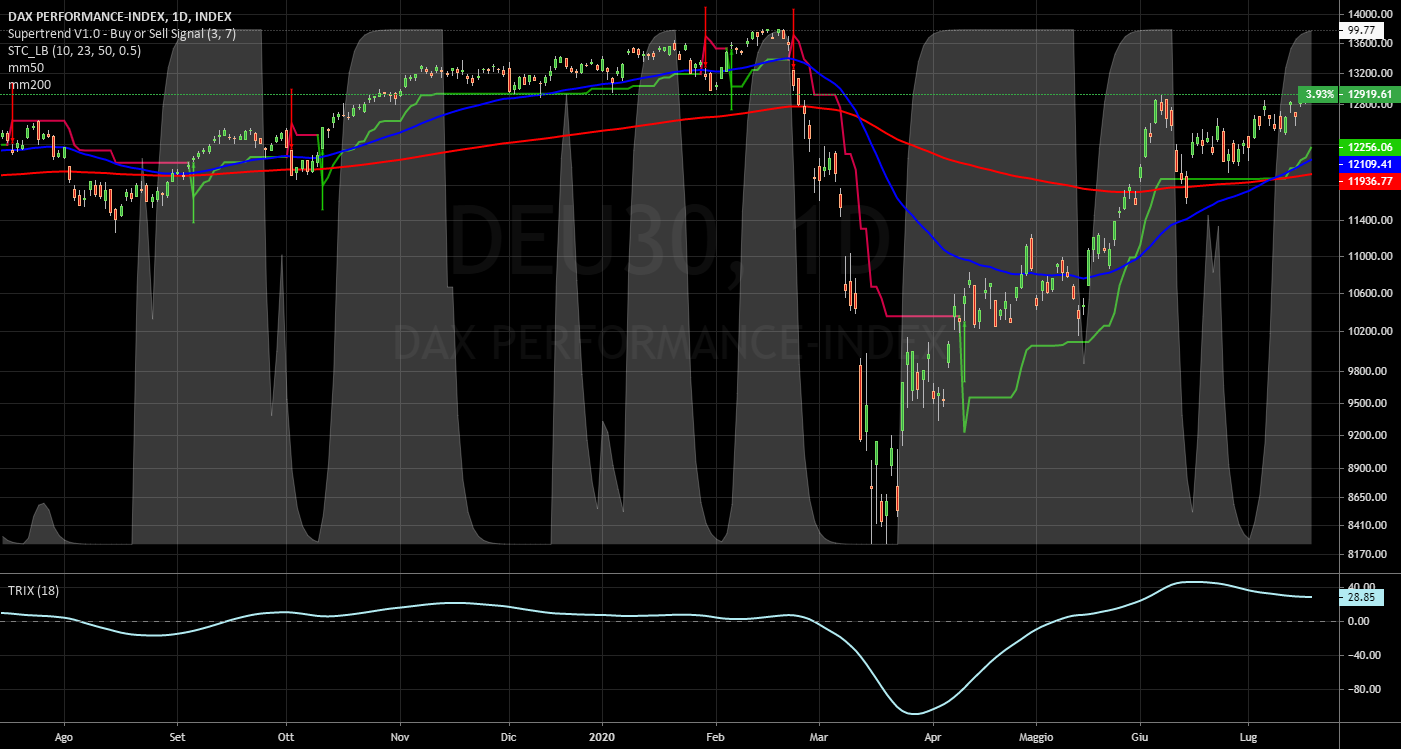Click the 99.77 STC value tag
The height and width of the screenshot is (749, 1401).
(x=1363, y=30)
